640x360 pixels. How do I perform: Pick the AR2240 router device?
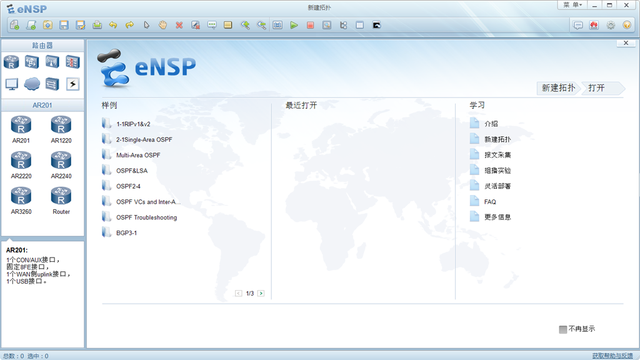[61, 164]
